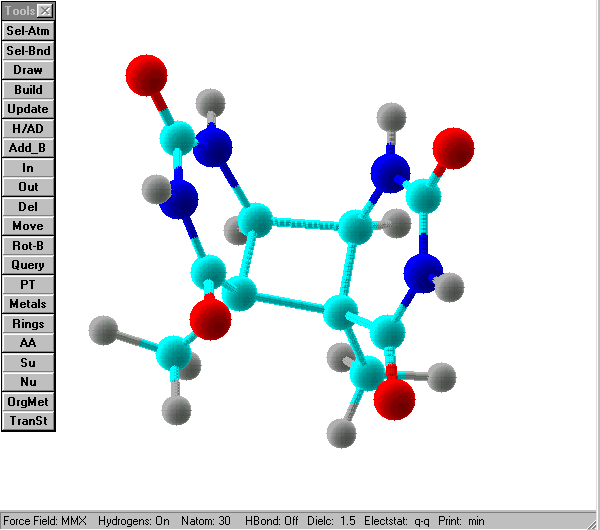Image resolution: width=600 pixels, height=530 pixels.
Task: Activate the Draw tool
Action: pyautogui.click(x=28, y=70)
